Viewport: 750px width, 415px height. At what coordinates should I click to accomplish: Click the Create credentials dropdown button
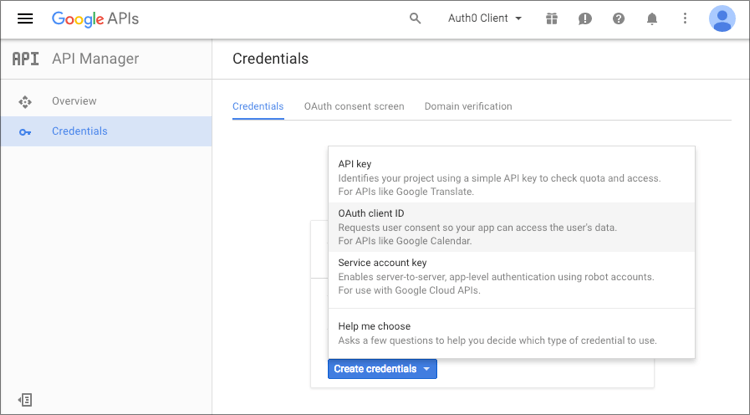tap(382, 369)
